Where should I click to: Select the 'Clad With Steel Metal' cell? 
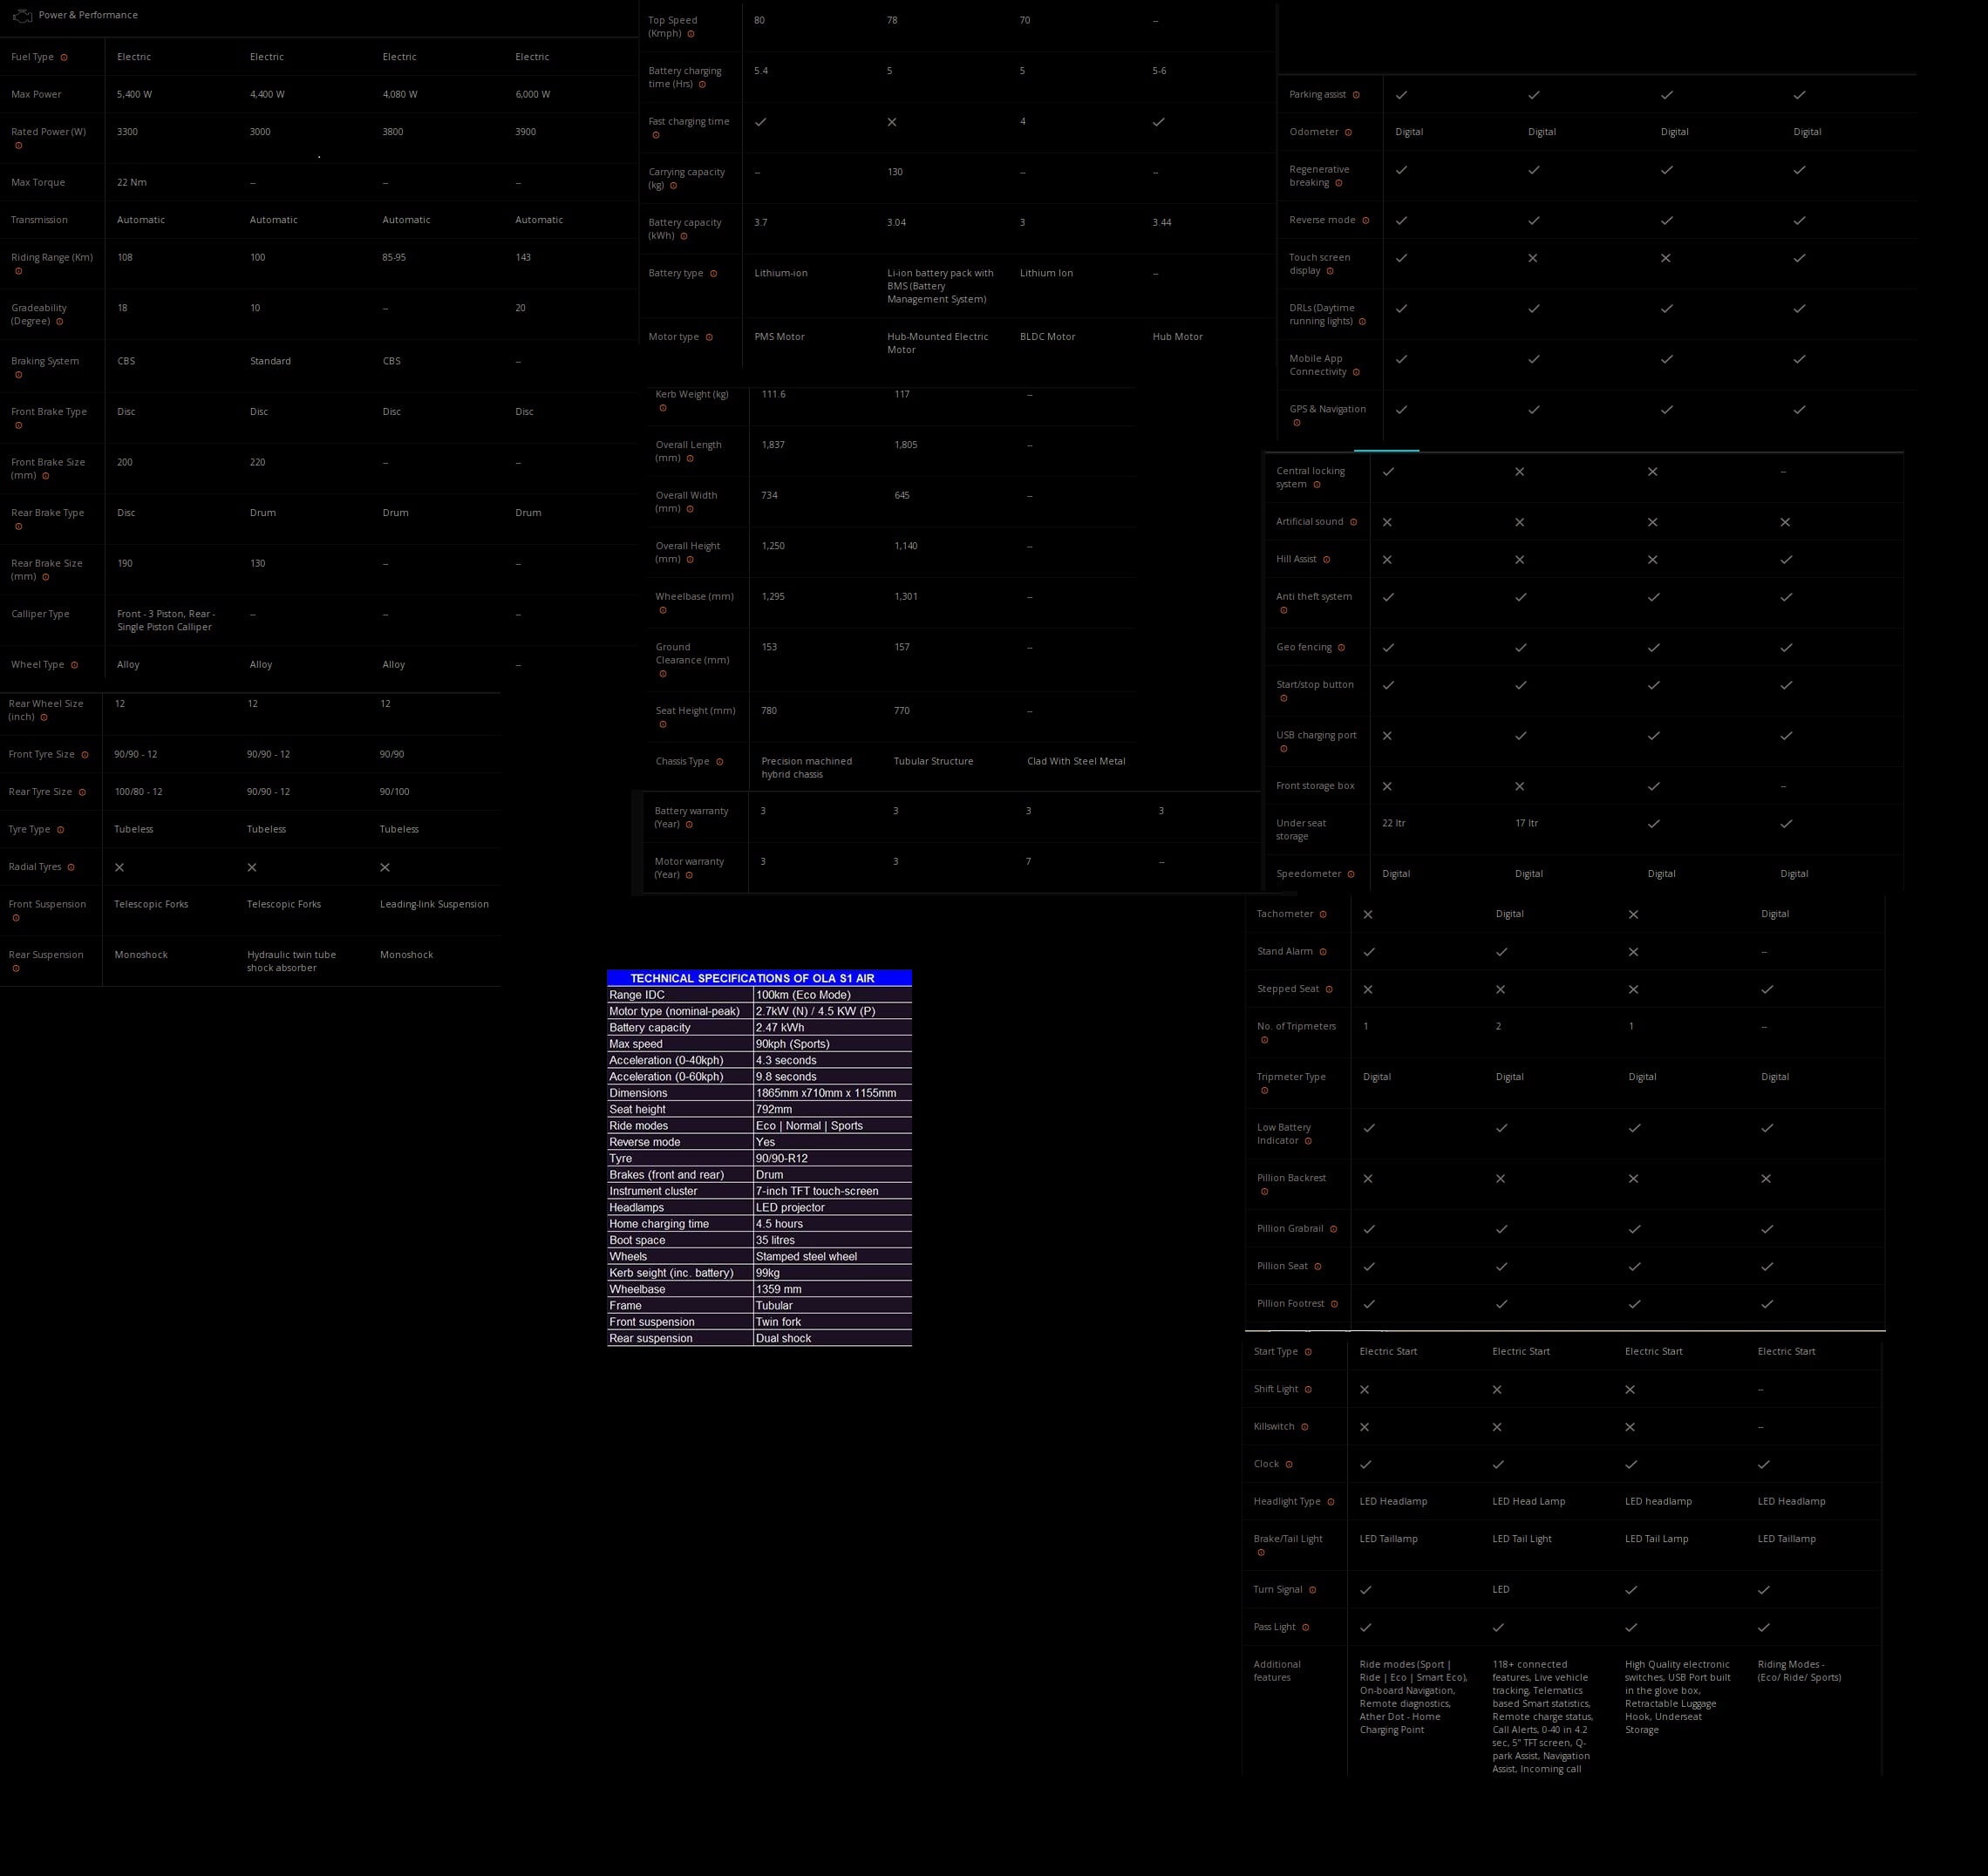1076,761
